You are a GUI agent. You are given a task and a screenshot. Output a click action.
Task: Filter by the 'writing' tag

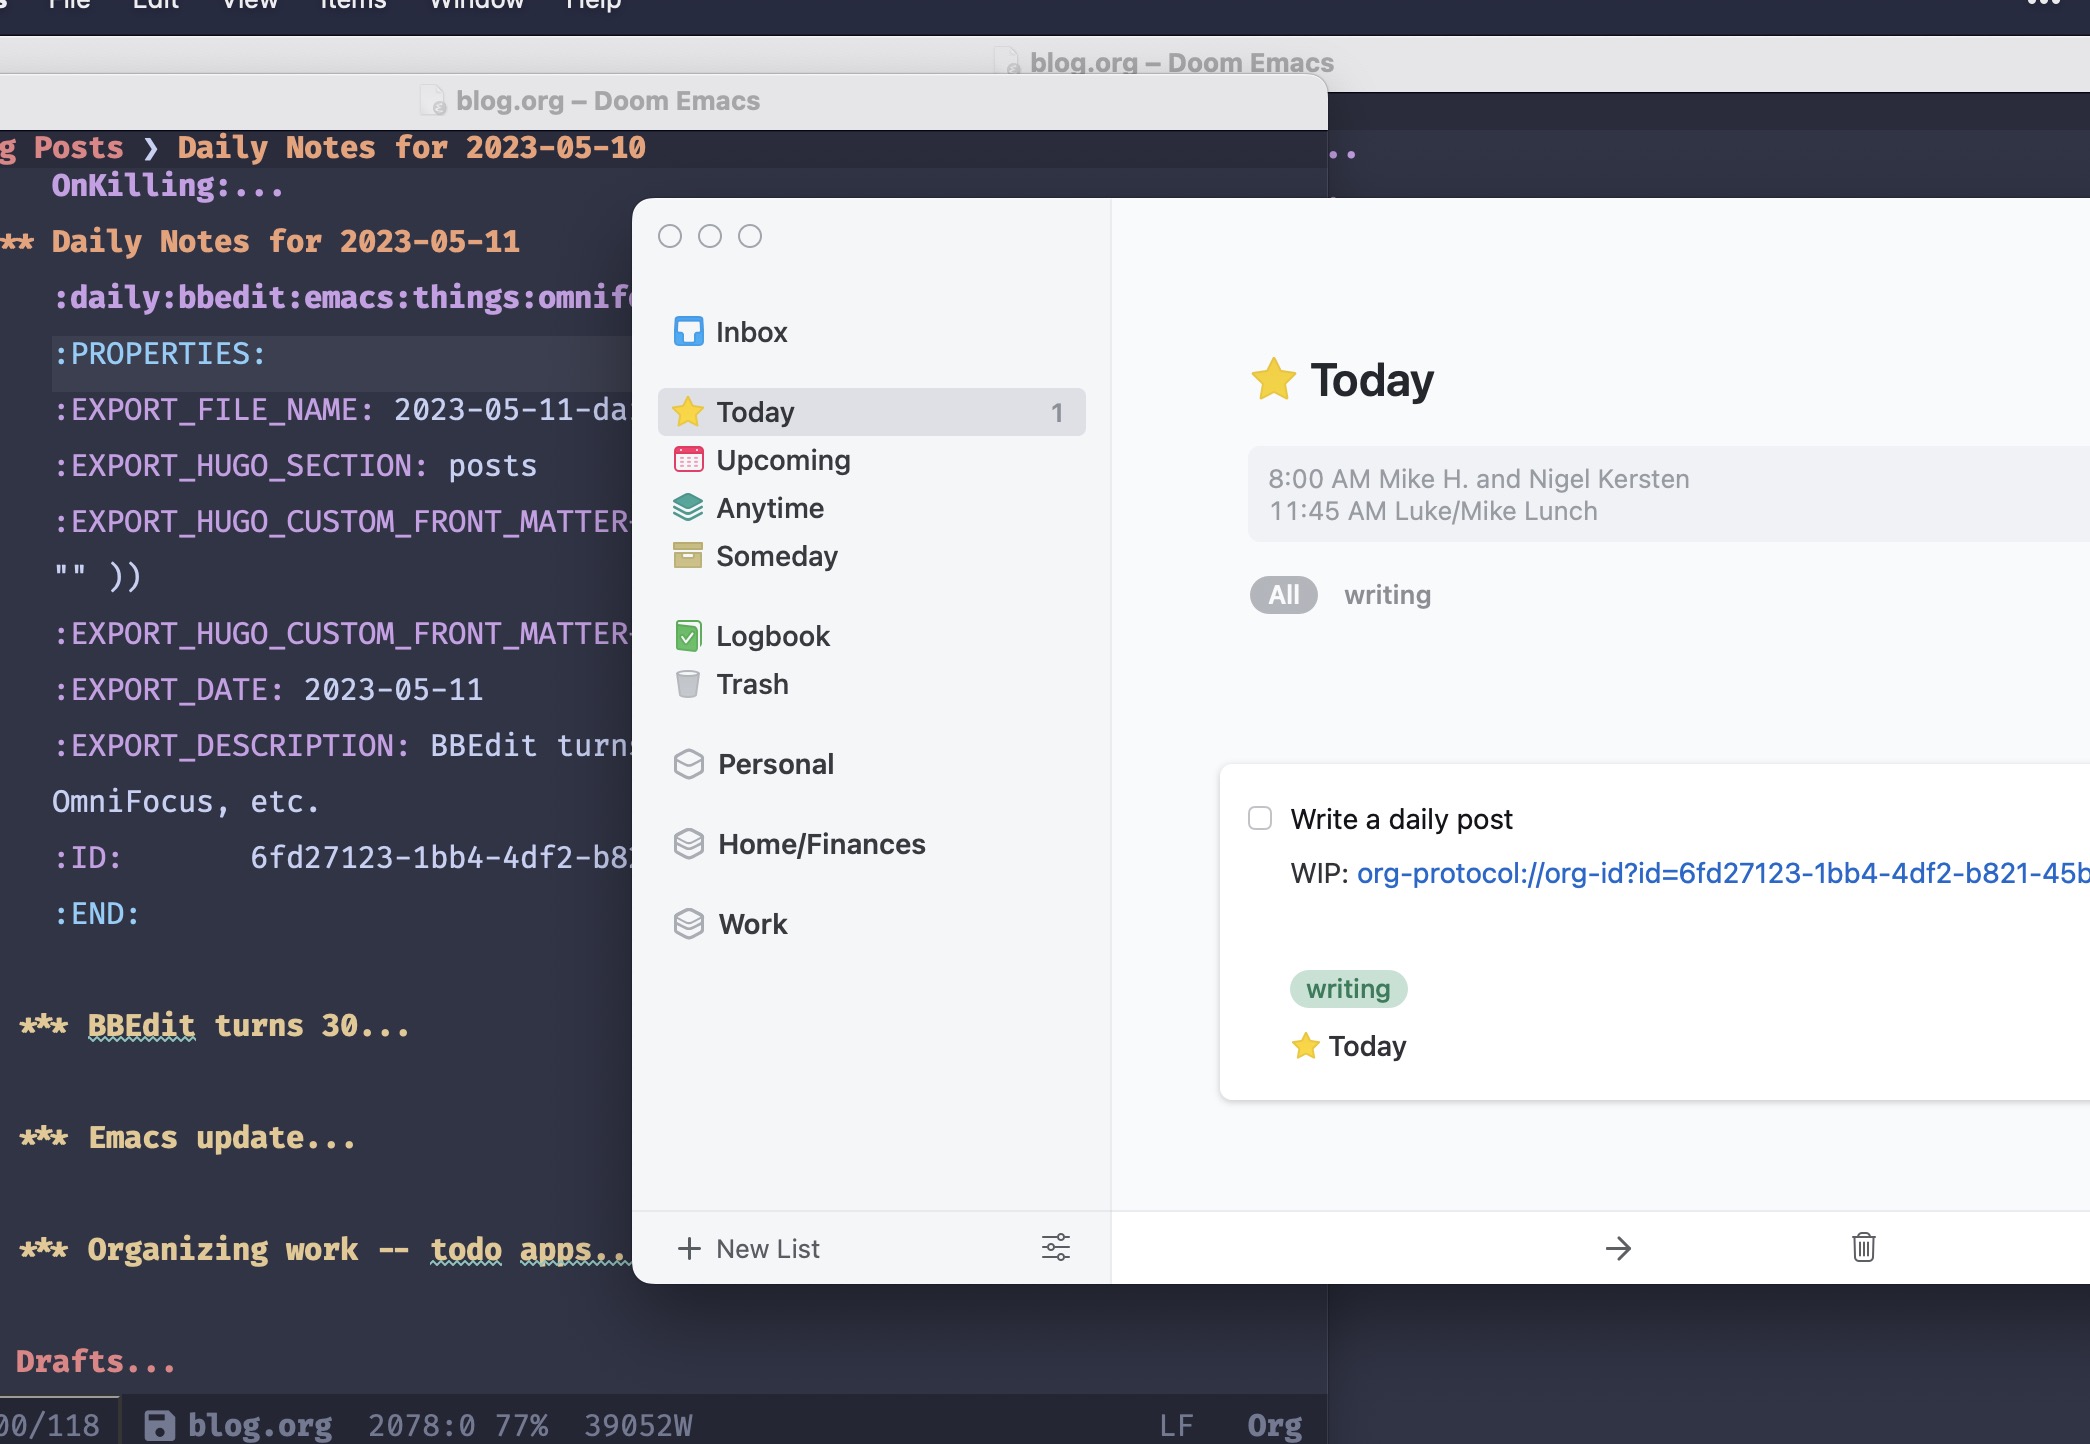1387,595
